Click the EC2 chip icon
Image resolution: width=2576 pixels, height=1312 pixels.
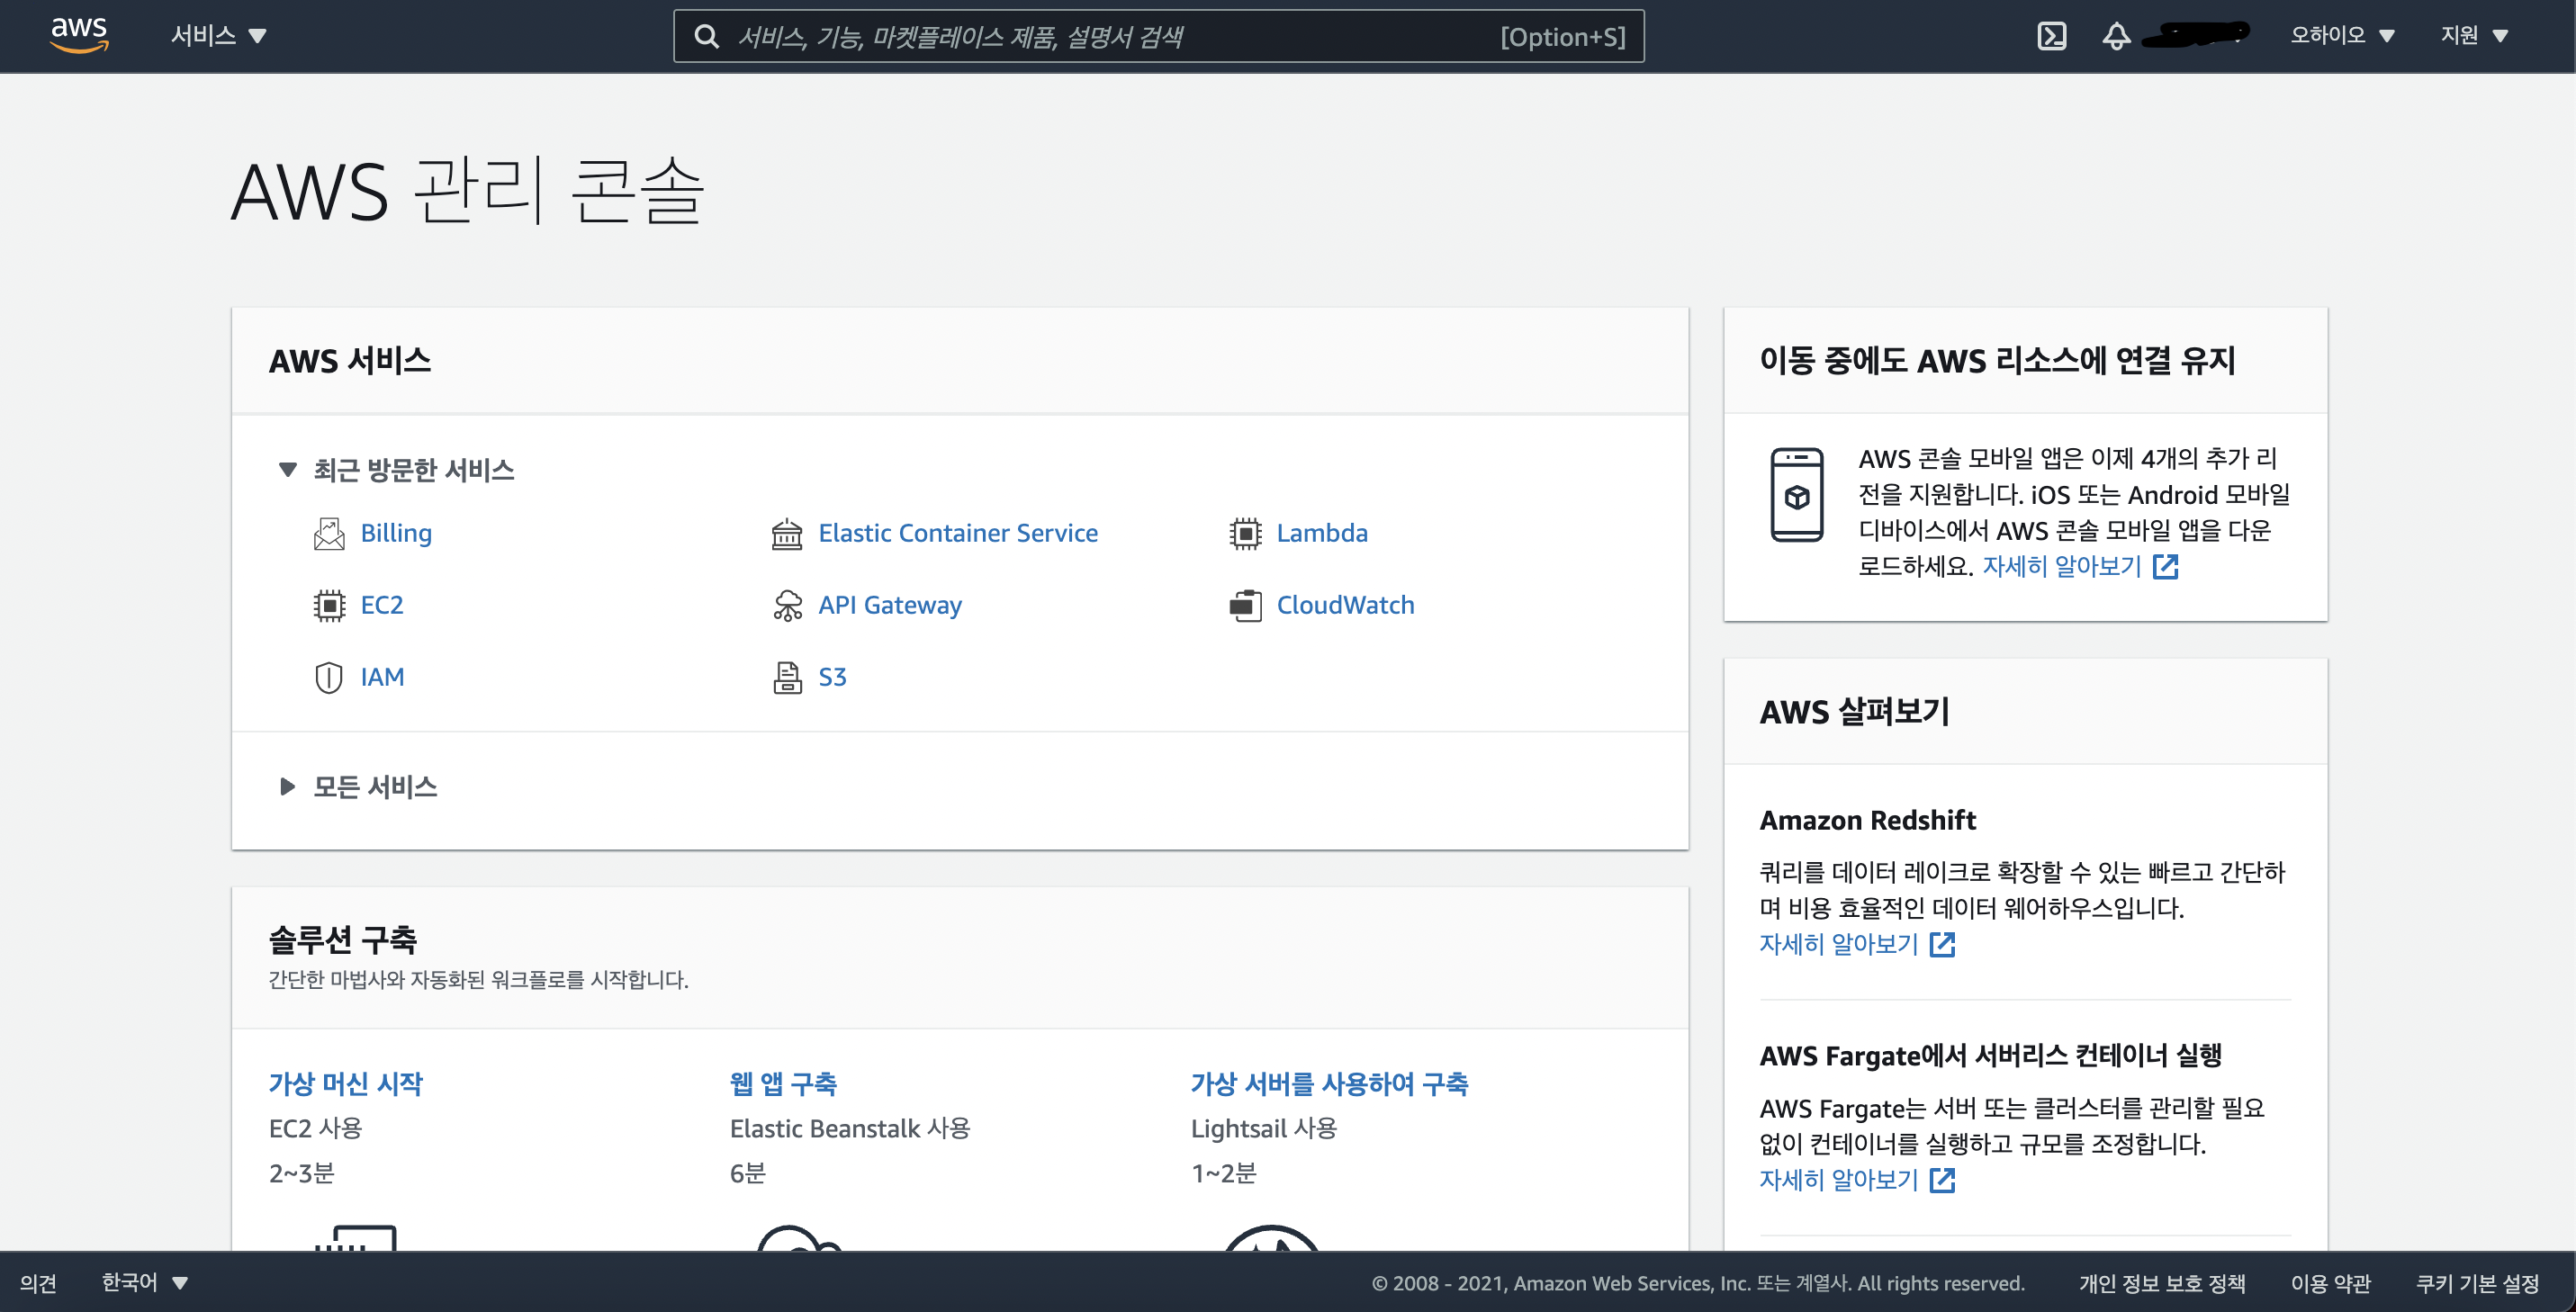(329, 606)
